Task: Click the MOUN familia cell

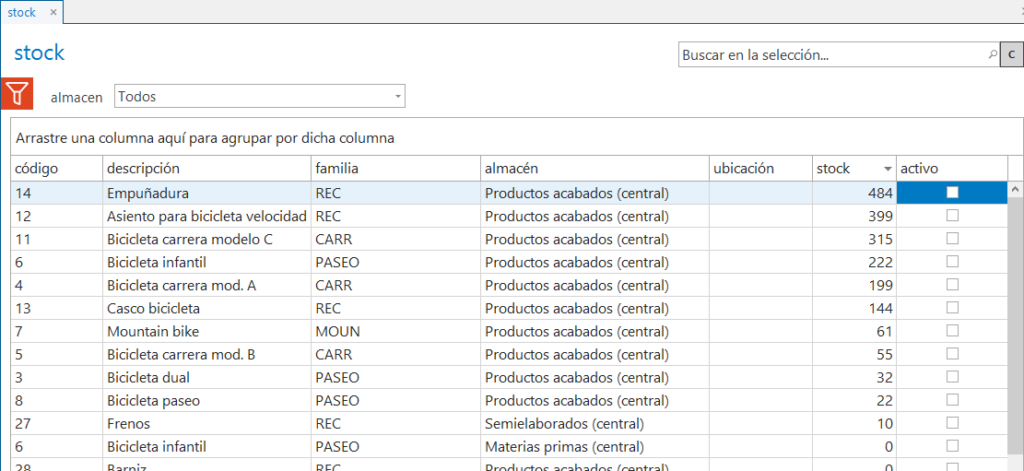Action: tap(396, 331)
